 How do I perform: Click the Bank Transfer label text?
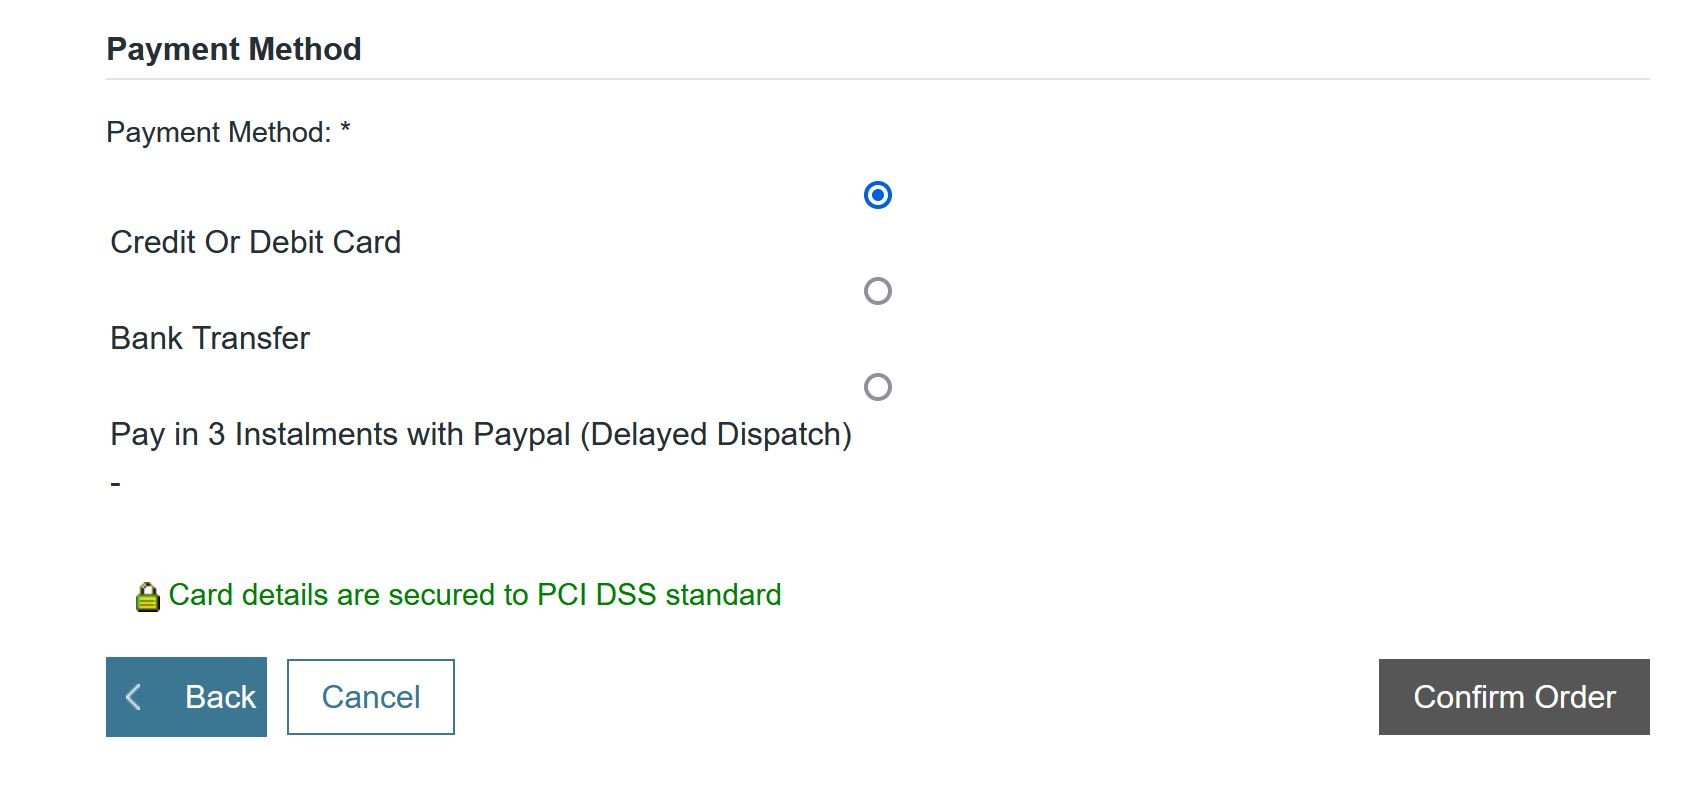210,338
